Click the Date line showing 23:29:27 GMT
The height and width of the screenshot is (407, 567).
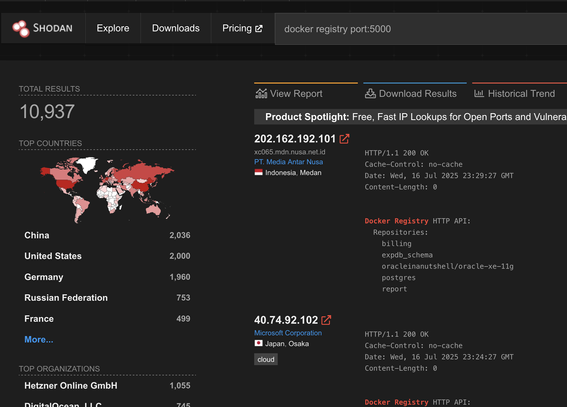[439, 176]
